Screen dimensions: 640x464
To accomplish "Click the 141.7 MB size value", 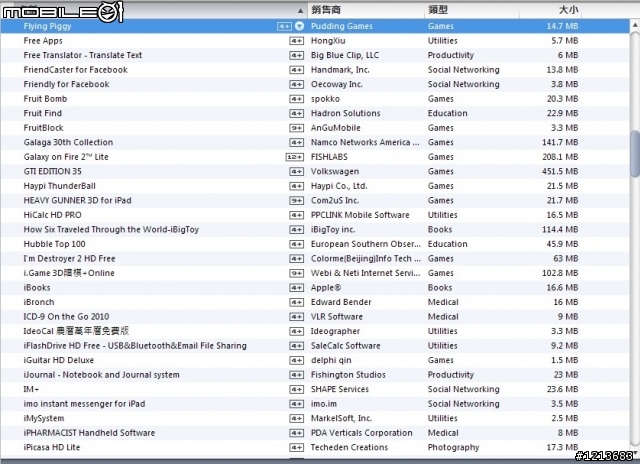I will [560, 142].
